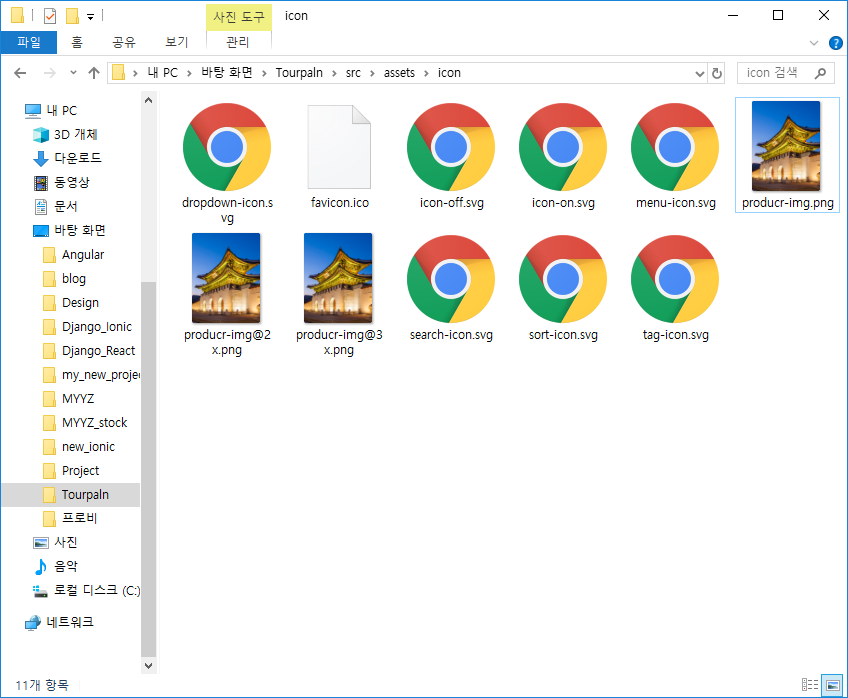Screen dimensions: 848x698
Task: Open MYYZ_stock folder in tree
Action: (85, 422)
